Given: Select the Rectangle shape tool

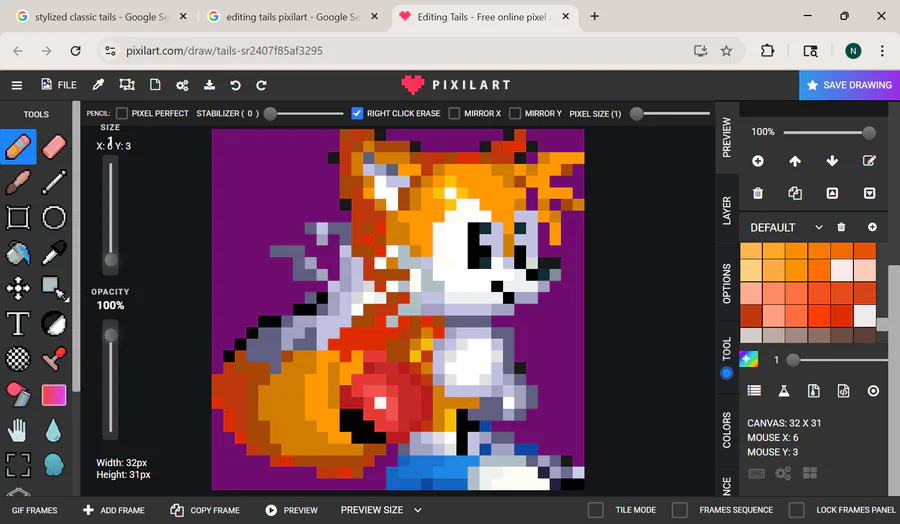Looking at the screenshot, I should click(x=18, y=218).
